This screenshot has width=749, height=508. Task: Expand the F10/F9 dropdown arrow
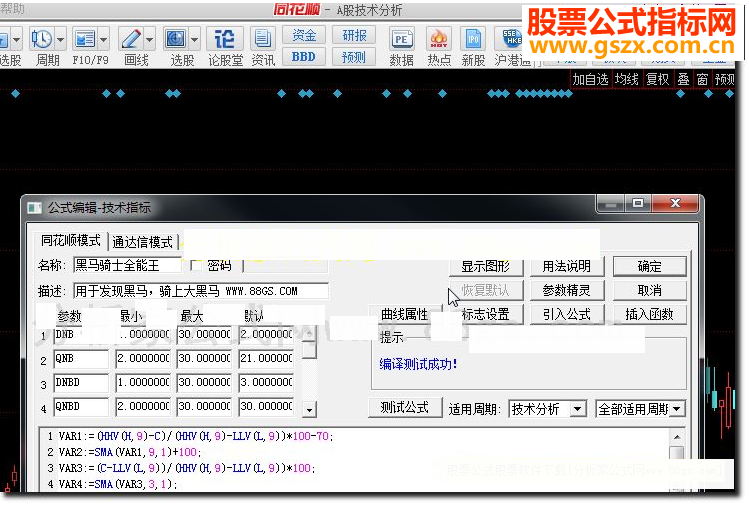pyautogui.click(x=104, y=40)
